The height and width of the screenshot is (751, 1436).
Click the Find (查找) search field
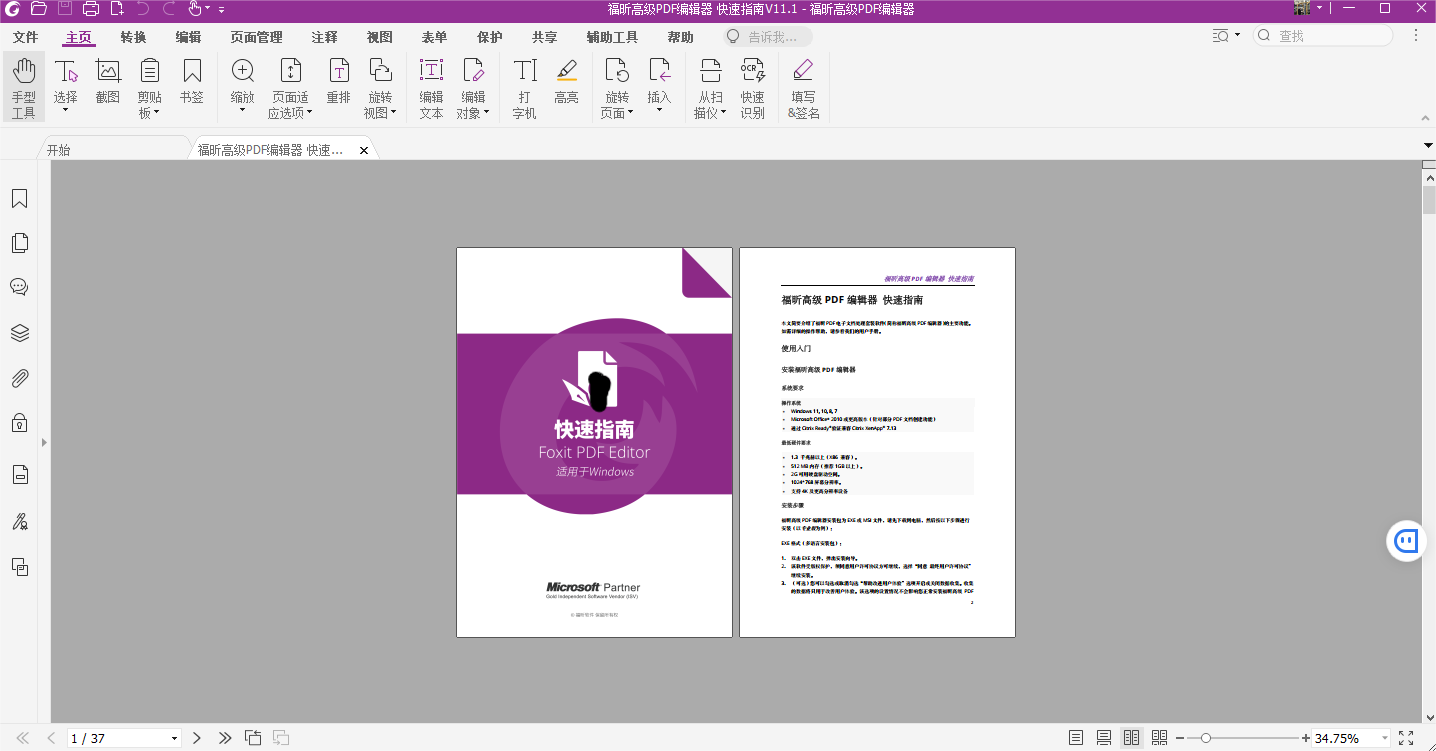(x=1323, y=36)
